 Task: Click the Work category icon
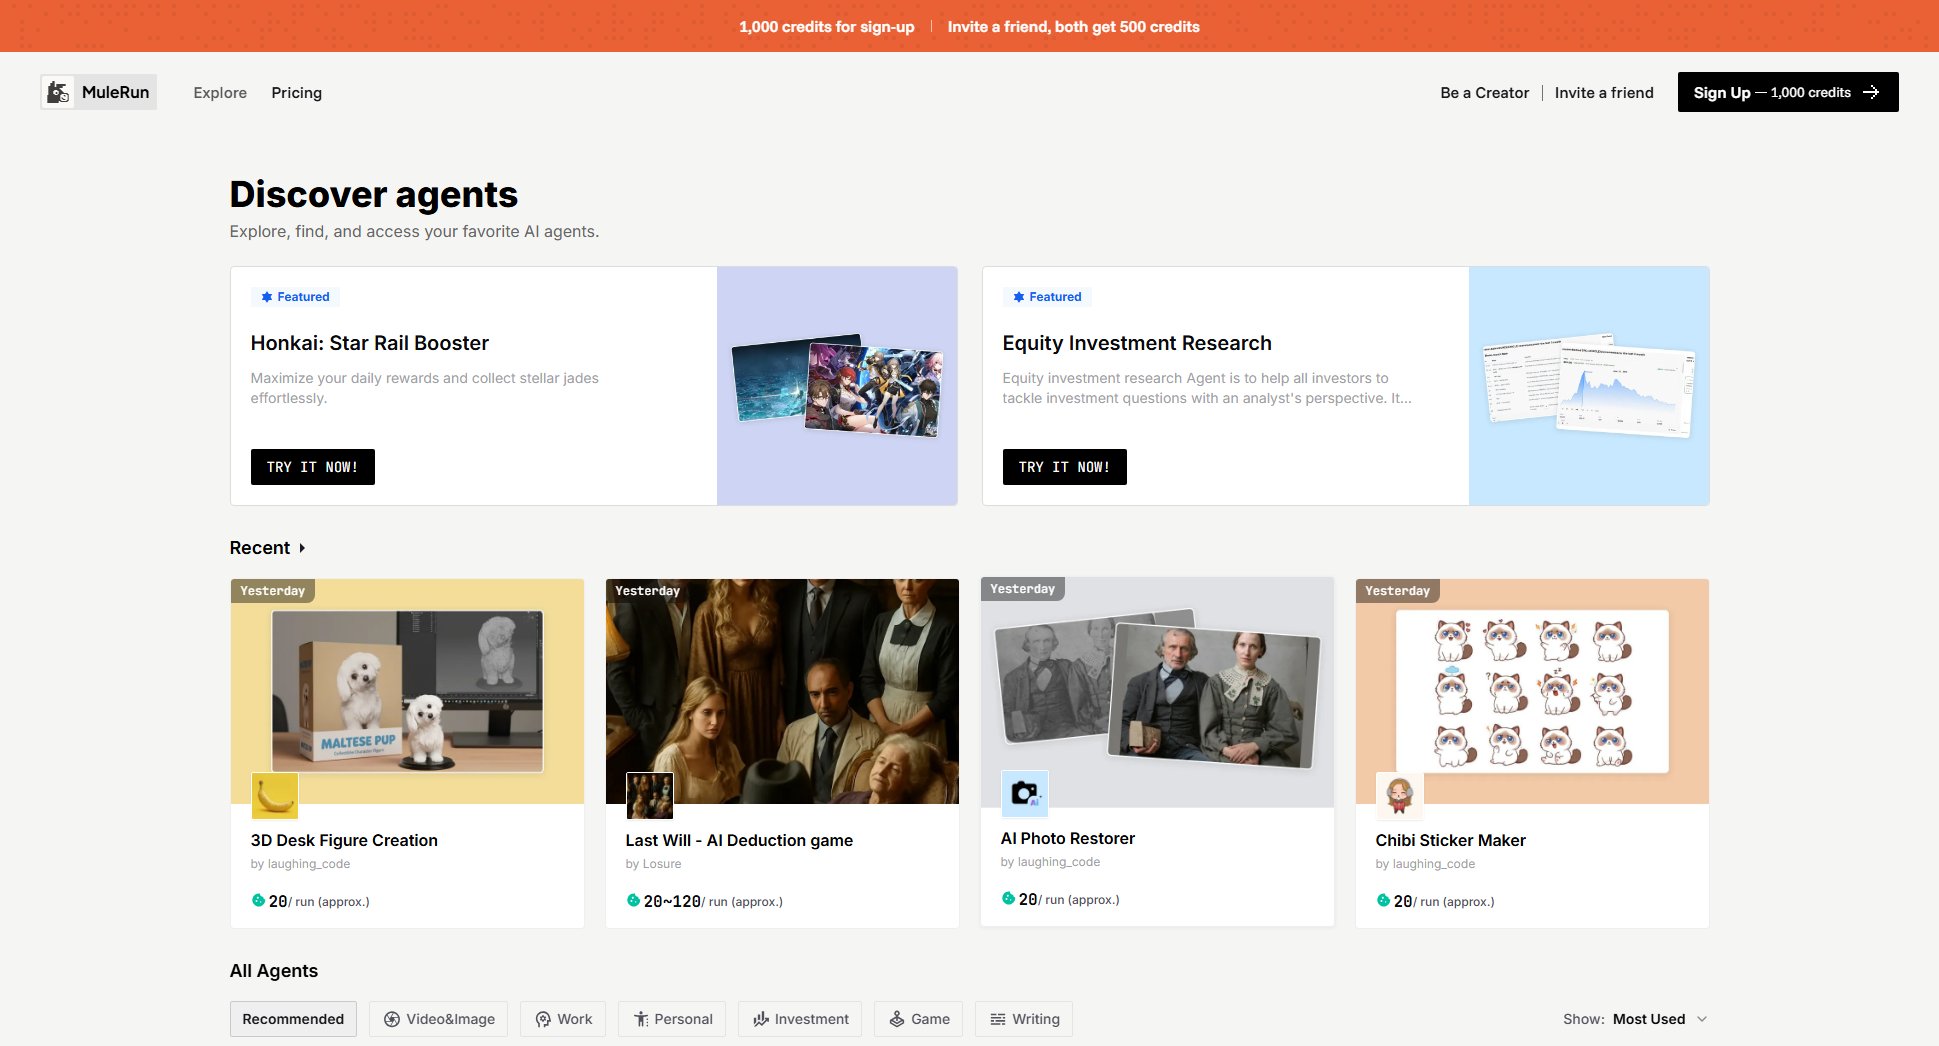(543, 1019)
